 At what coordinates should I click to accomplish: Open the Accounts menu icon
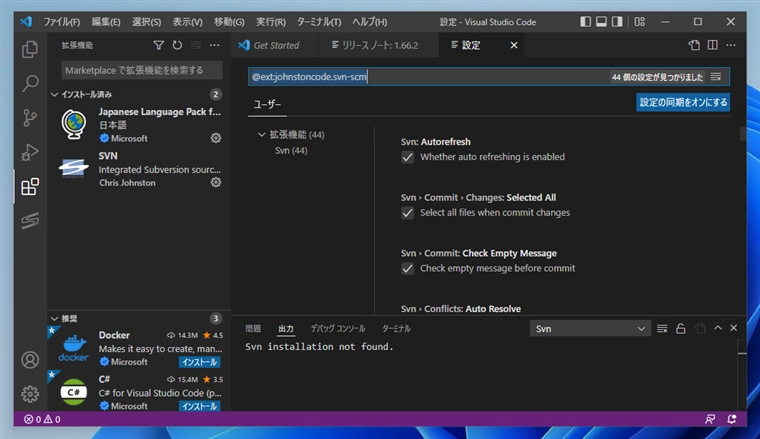coord(30,360)
